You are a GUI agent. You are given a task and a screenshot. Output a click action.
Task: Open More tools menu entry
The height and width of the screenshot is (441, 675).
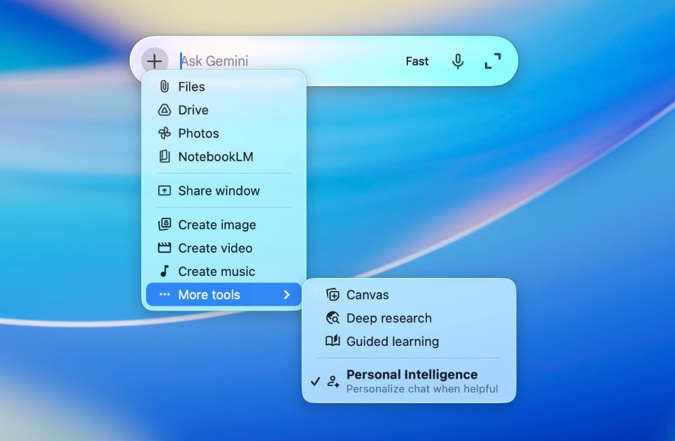point(209,295)
